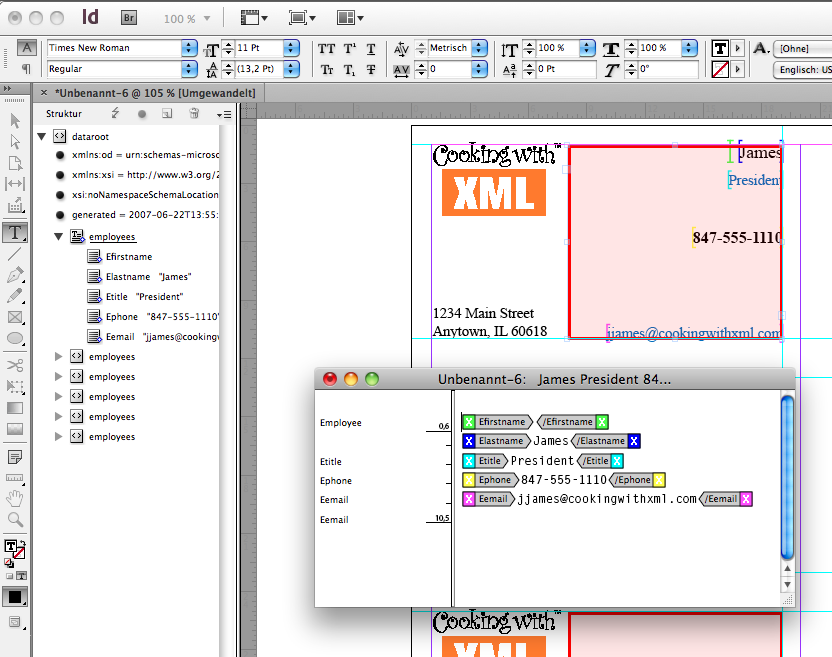Open the Metrisch kerning dropdown
This screenshot has width=832, height=657.
coord(479,48)
